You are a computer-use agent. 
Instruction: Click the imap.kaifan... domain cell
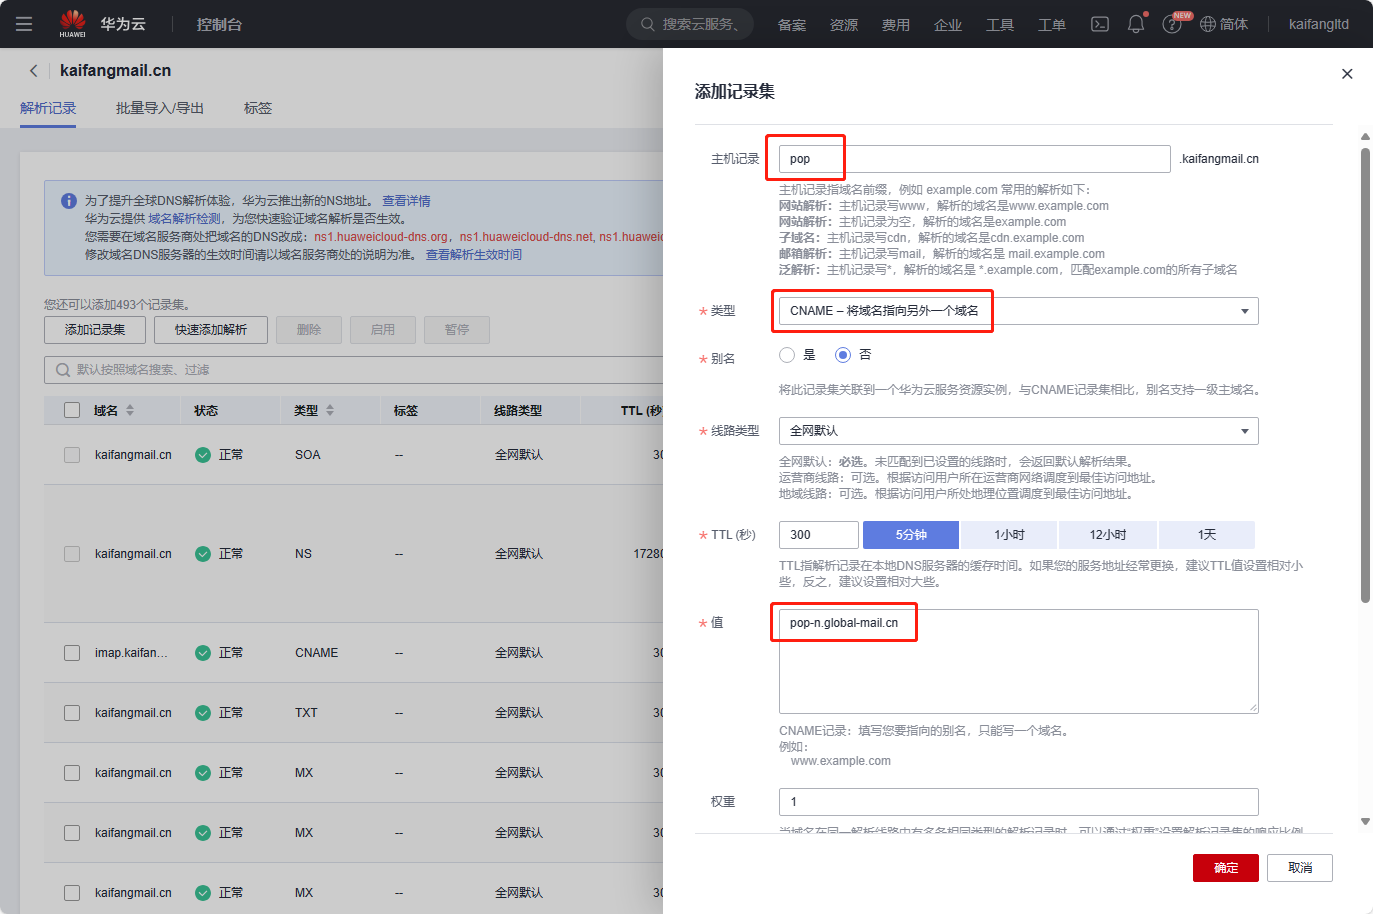(131, 653)
